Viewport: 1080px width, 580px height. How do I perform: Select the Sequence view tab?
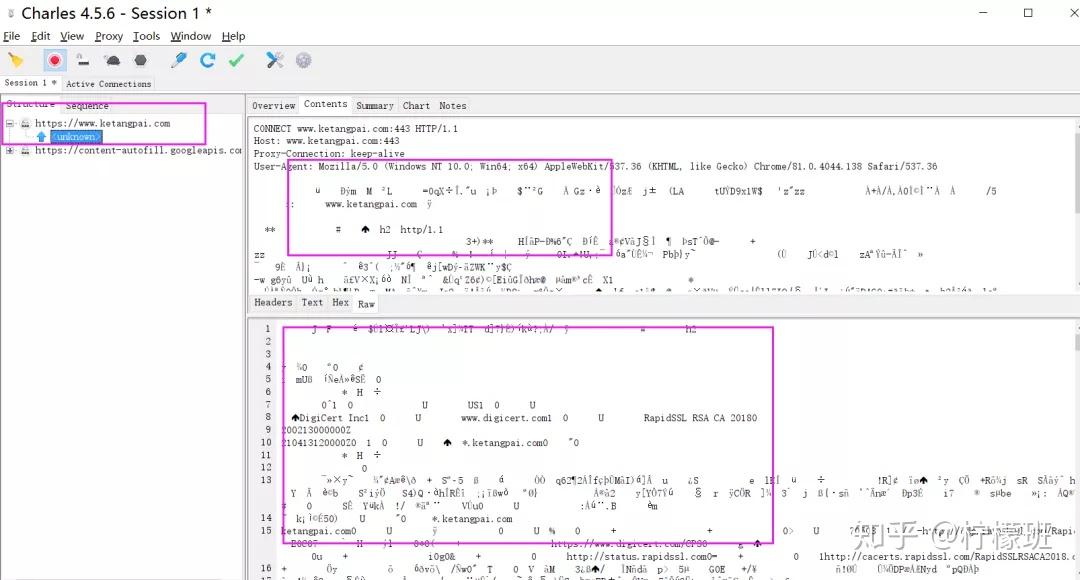tap(87, 105)
